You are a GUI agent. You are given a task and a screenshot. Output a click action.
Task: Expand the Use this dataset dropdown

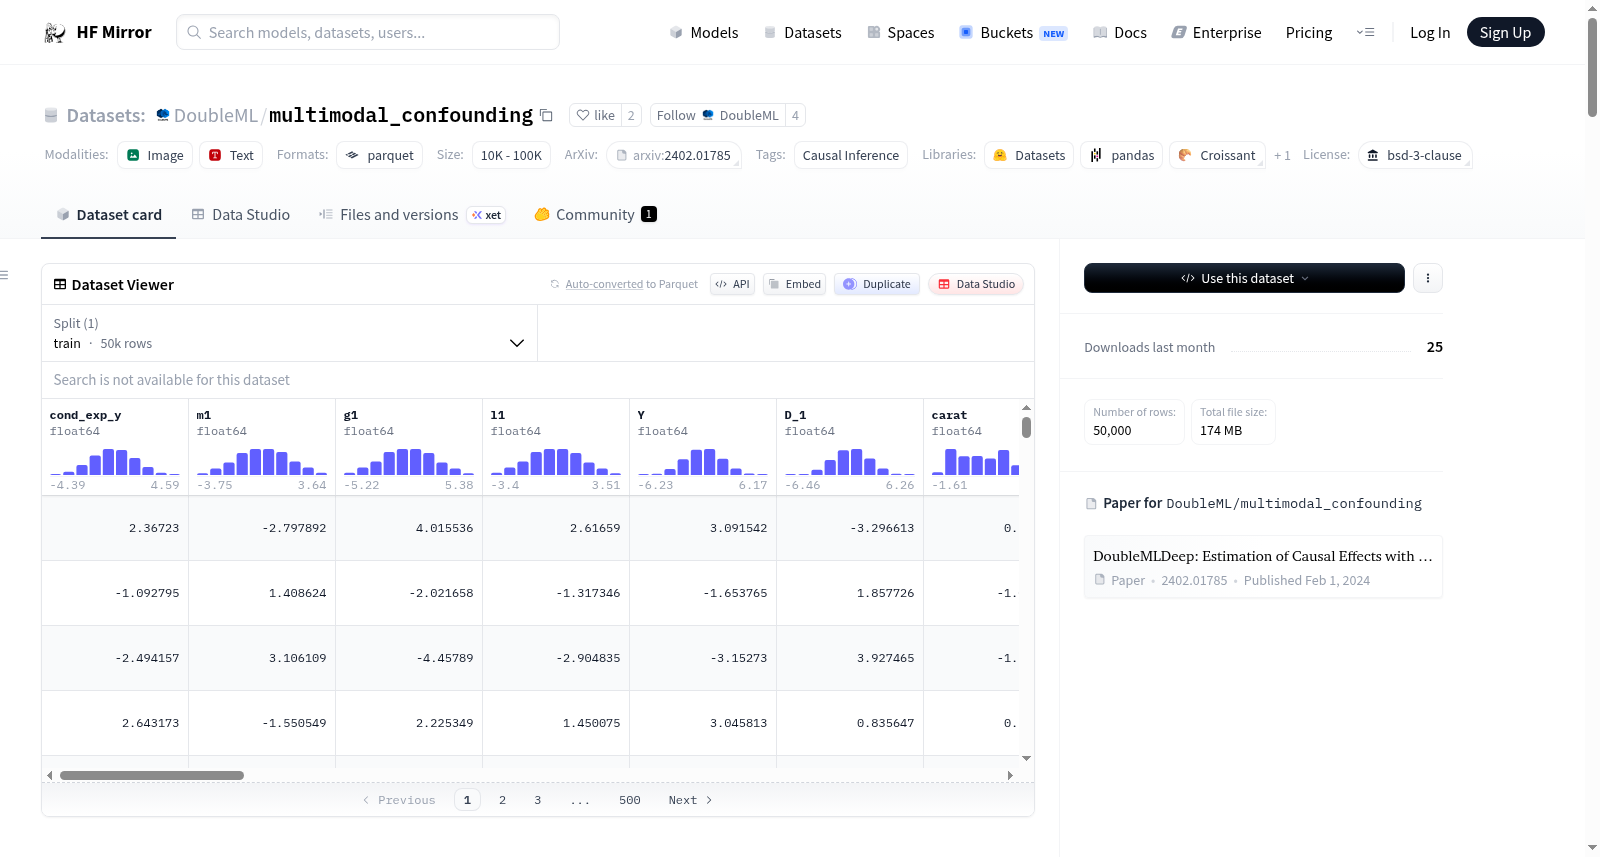coord(1244,278)
